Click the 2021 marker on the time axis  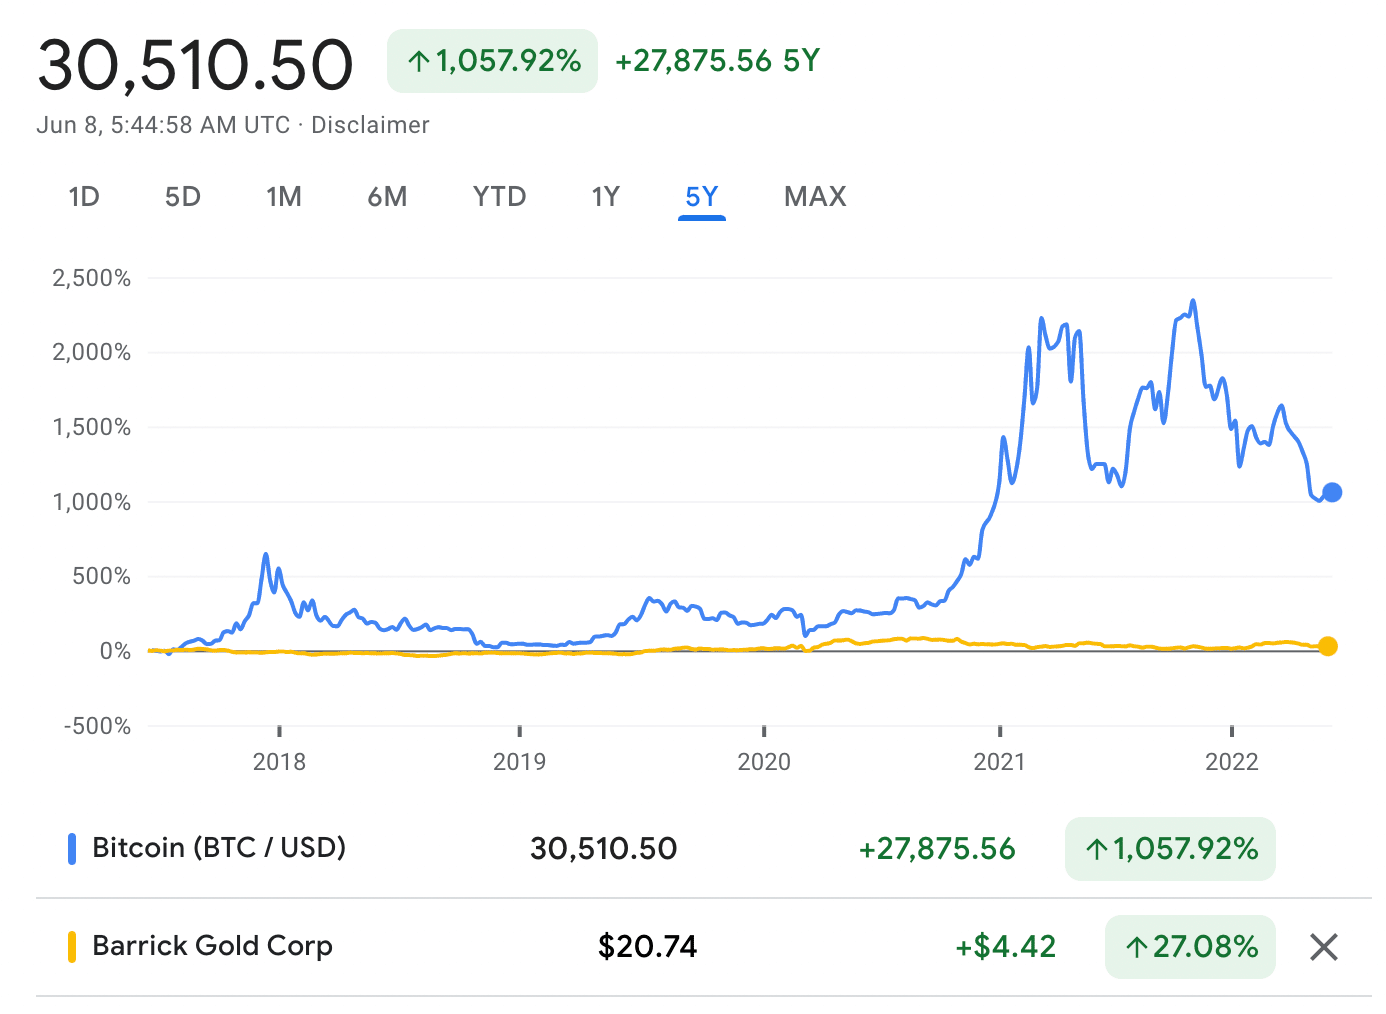[x=999, y=762]
